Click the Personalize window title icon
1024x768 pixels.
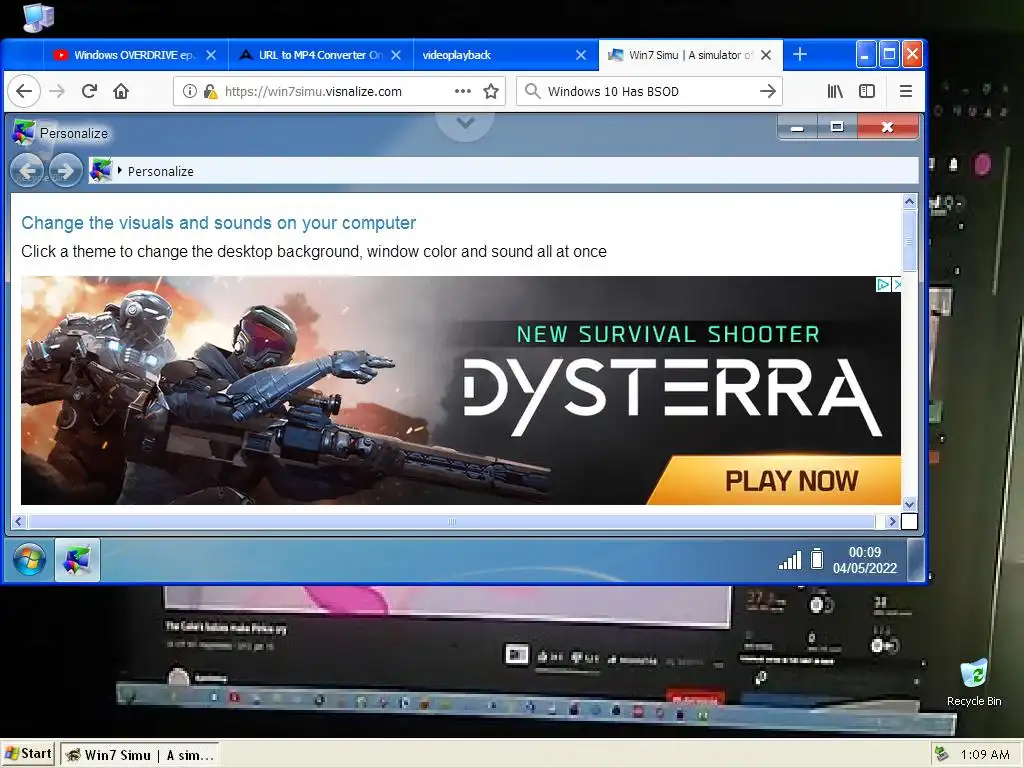24,133
